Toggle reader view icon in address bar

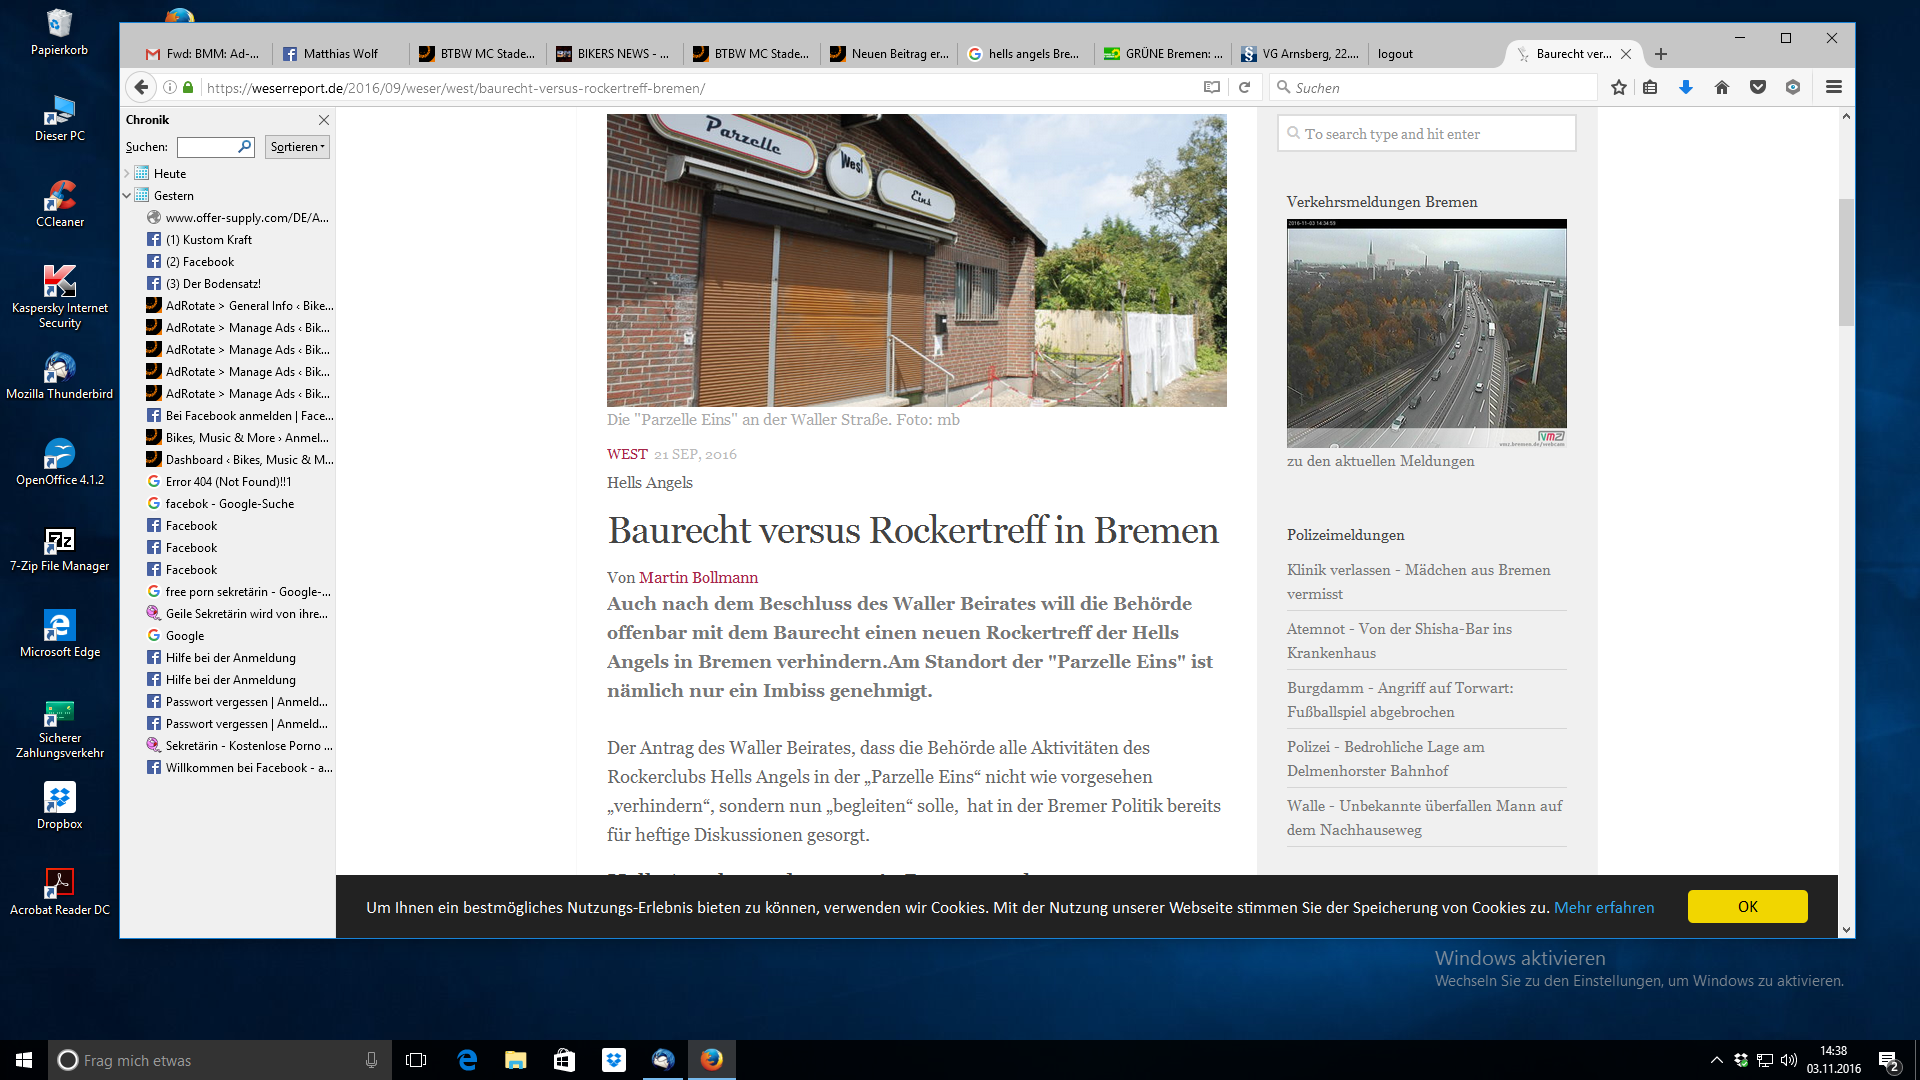click(x=1212, y=87)
